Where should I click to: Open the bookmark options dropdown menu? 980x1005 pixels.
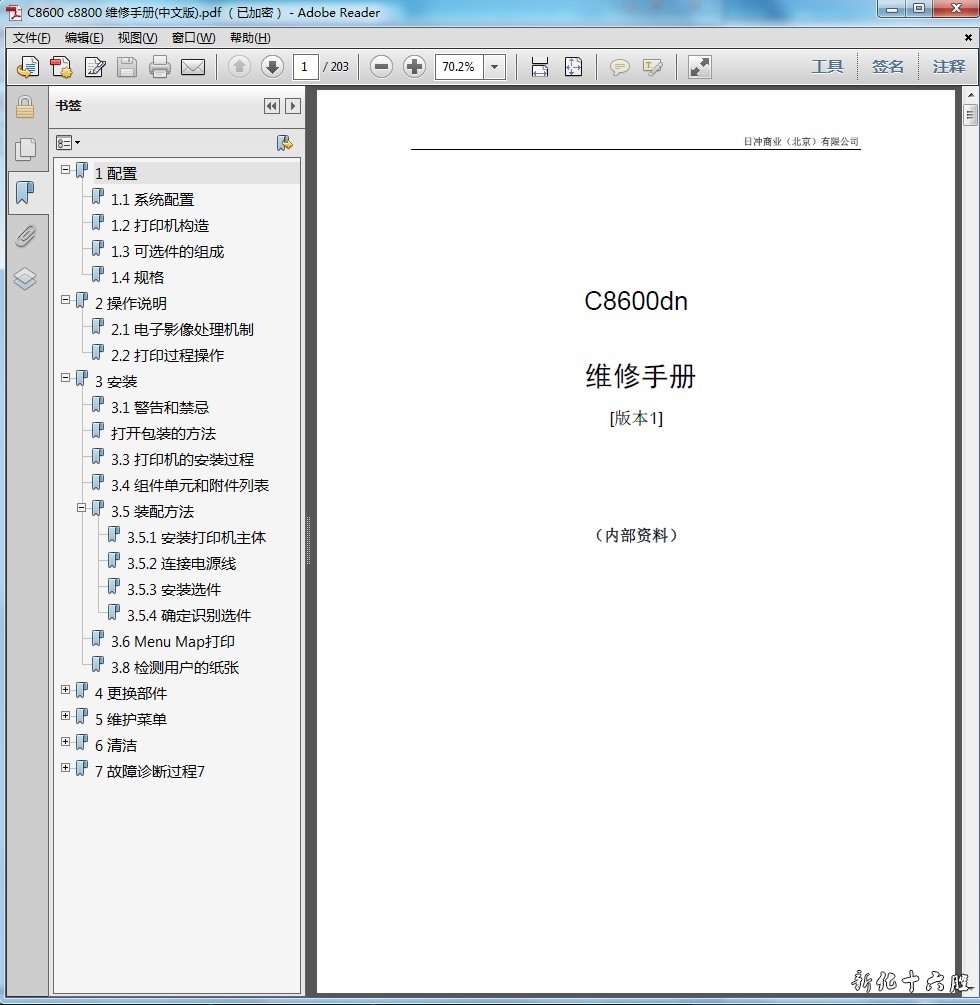tap(68, 143)
